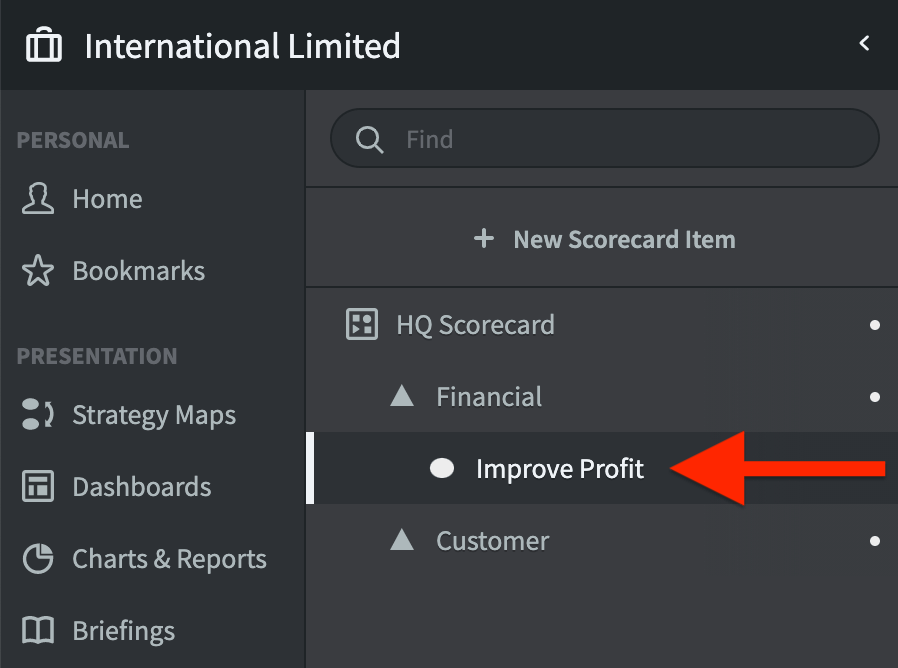This screenshot has height=668, width=898.
Task: Click the briefcase icon beside International Limited
Action: tap(44, 46)
